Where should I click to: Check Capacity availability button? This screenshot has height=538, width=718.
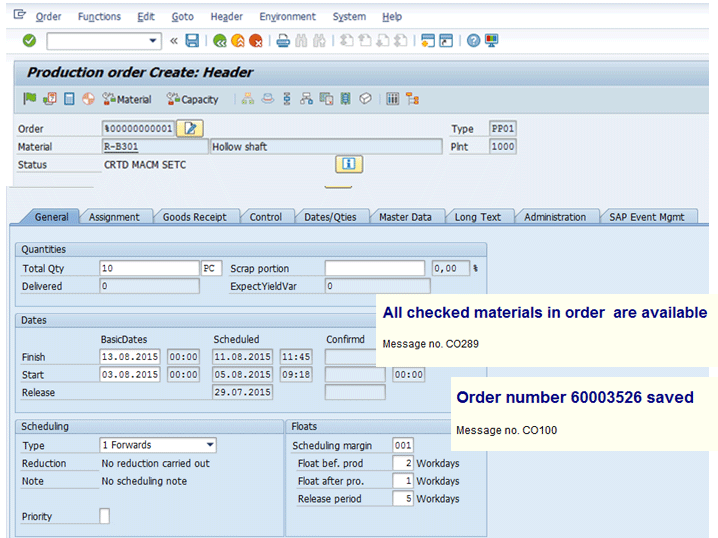192,99
